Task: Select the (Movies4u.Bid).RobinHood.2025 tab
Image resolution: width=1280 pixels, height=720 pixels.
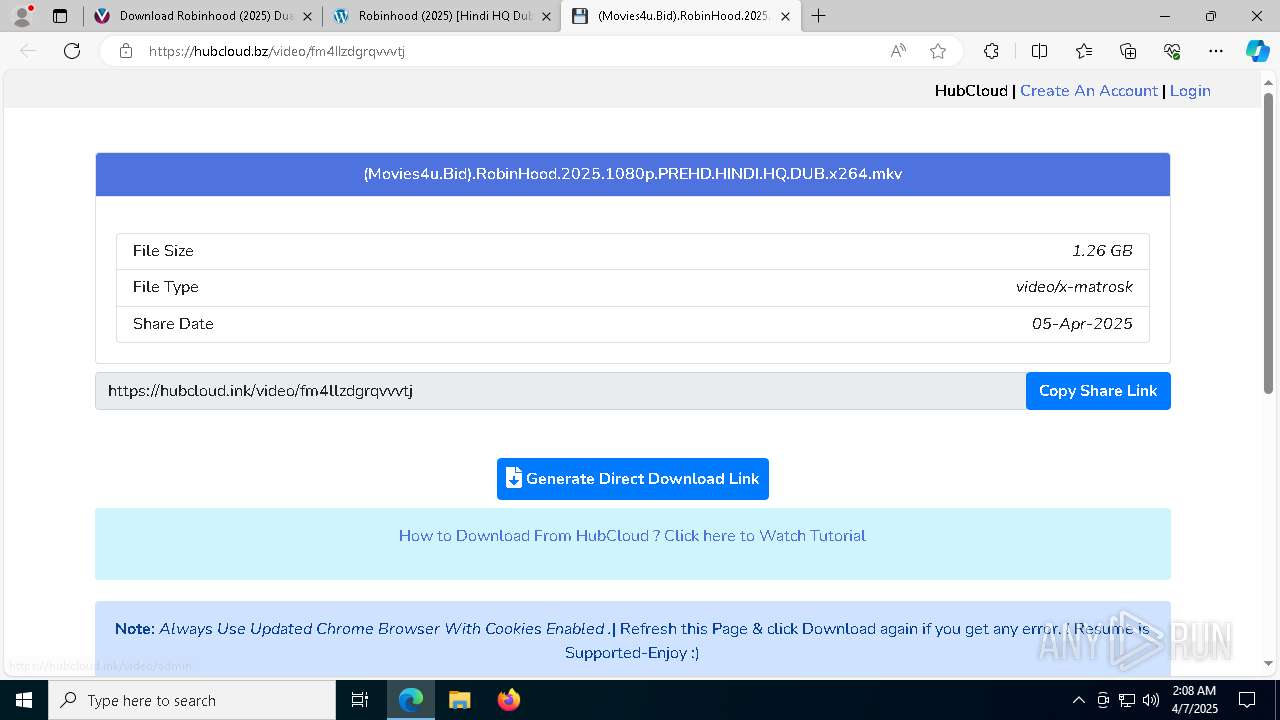Action: [681, 16]
